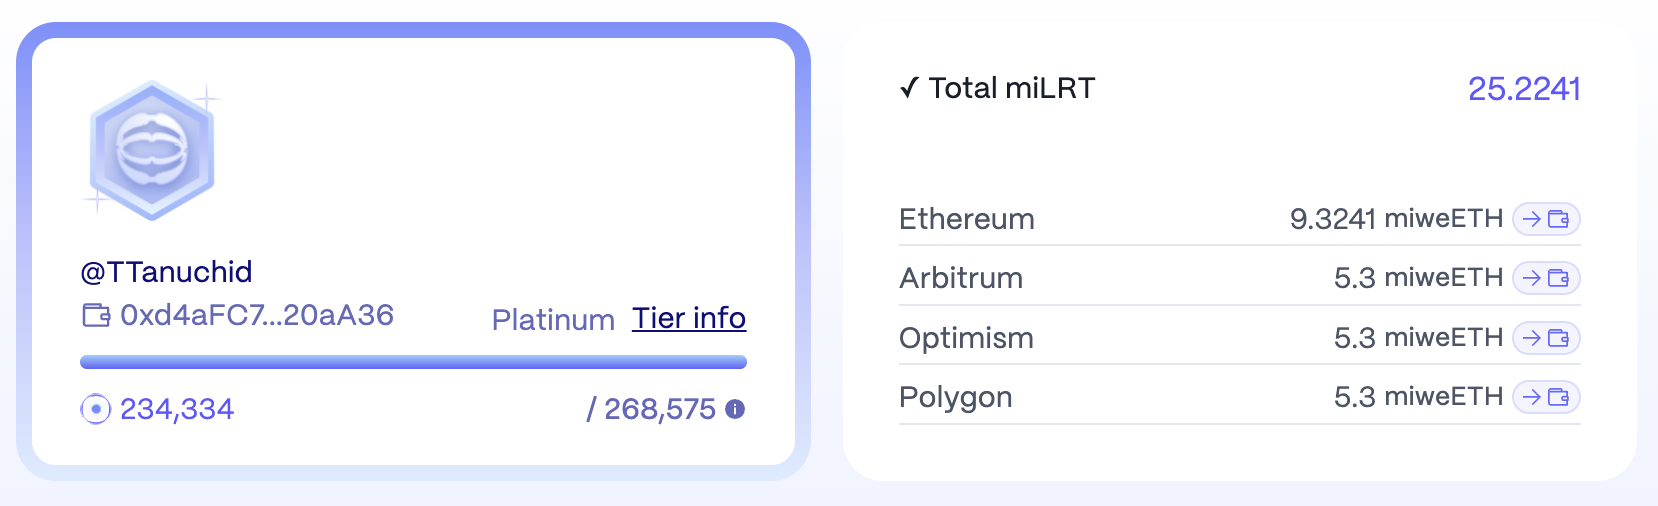
Task: Open Arbitrum transfer-to-wallet button
Action: [1546, 278]
